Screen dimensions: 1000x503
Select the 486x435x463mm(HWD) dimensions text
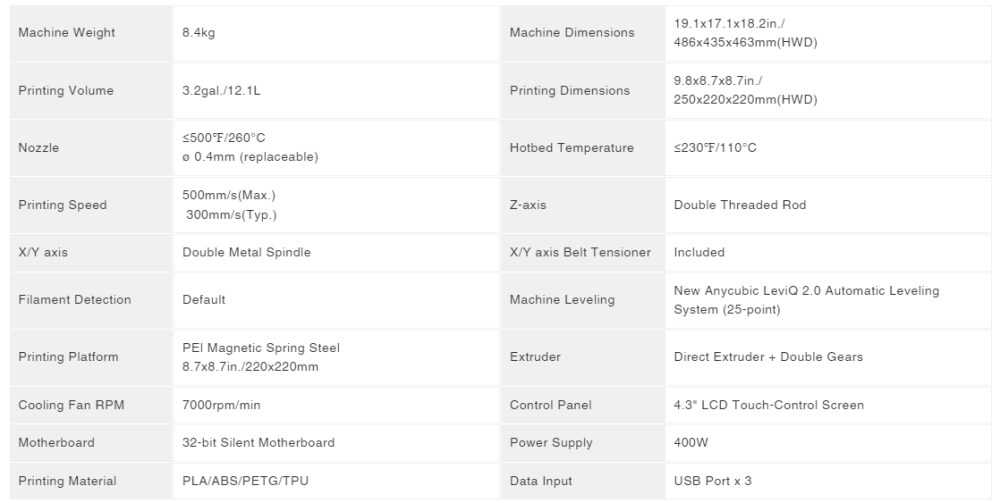[745, 43]
